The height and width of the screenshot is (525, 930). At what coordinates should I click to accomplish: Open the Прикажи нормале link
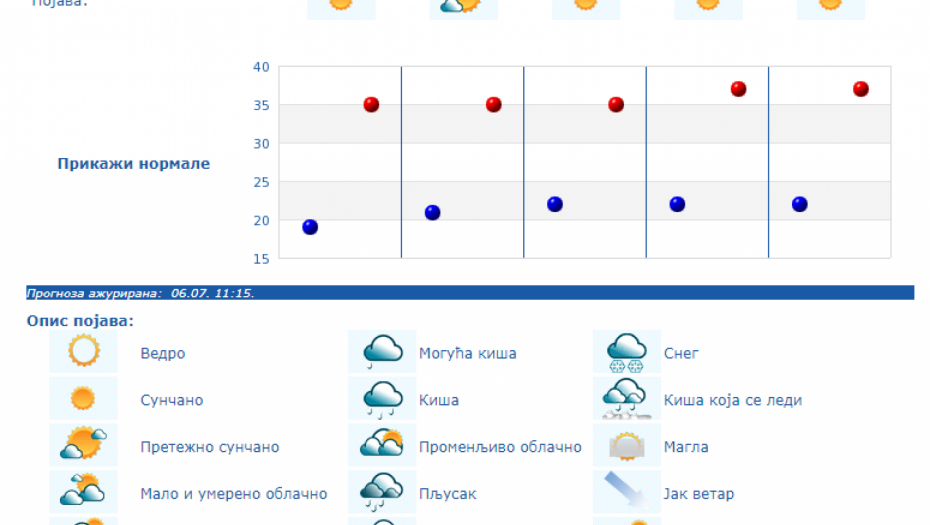pos(134,164)
